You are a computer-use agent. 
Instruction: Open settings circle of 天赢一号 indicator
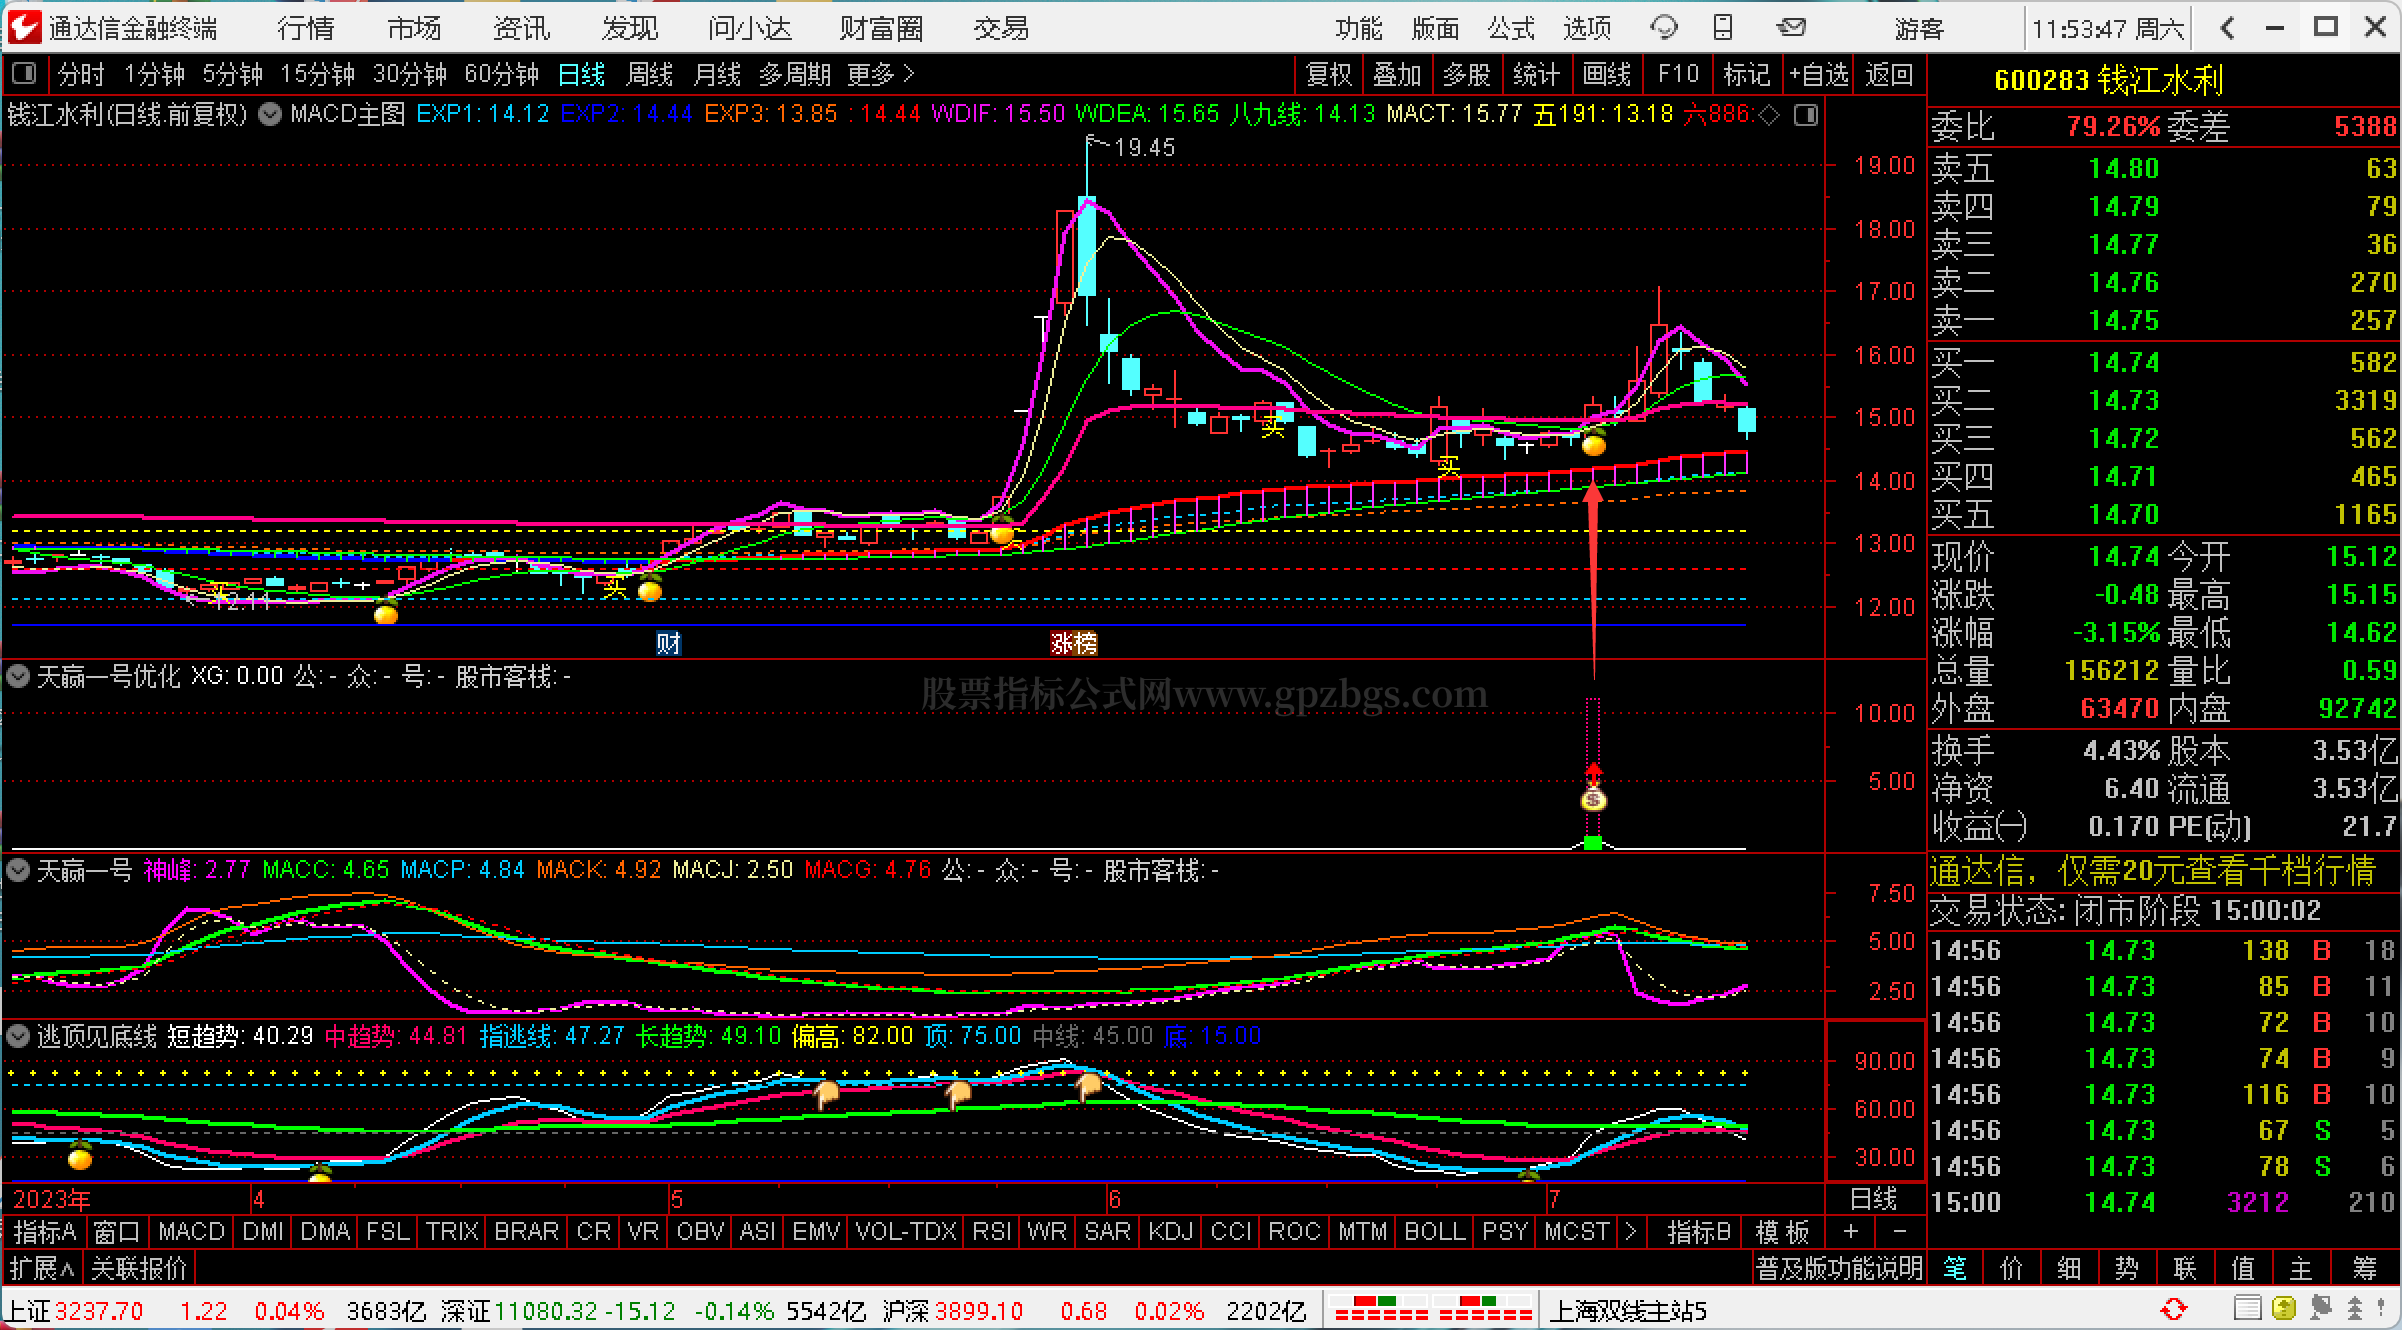click(18, 870)
